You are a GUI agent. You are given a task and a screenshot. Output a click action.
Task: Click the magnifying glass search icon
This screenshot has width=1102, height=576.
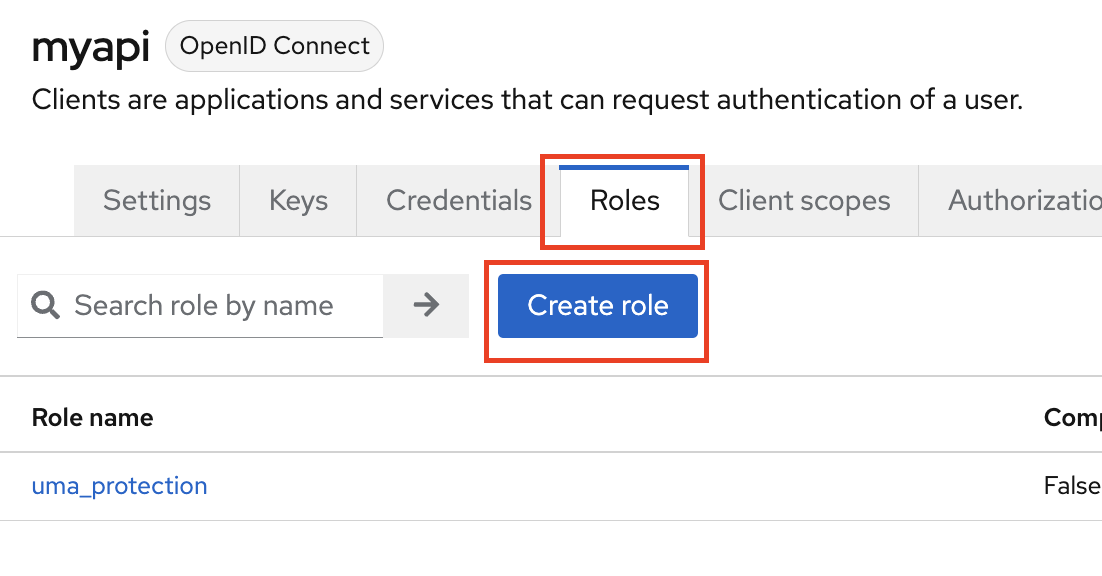tap(45, 305)
